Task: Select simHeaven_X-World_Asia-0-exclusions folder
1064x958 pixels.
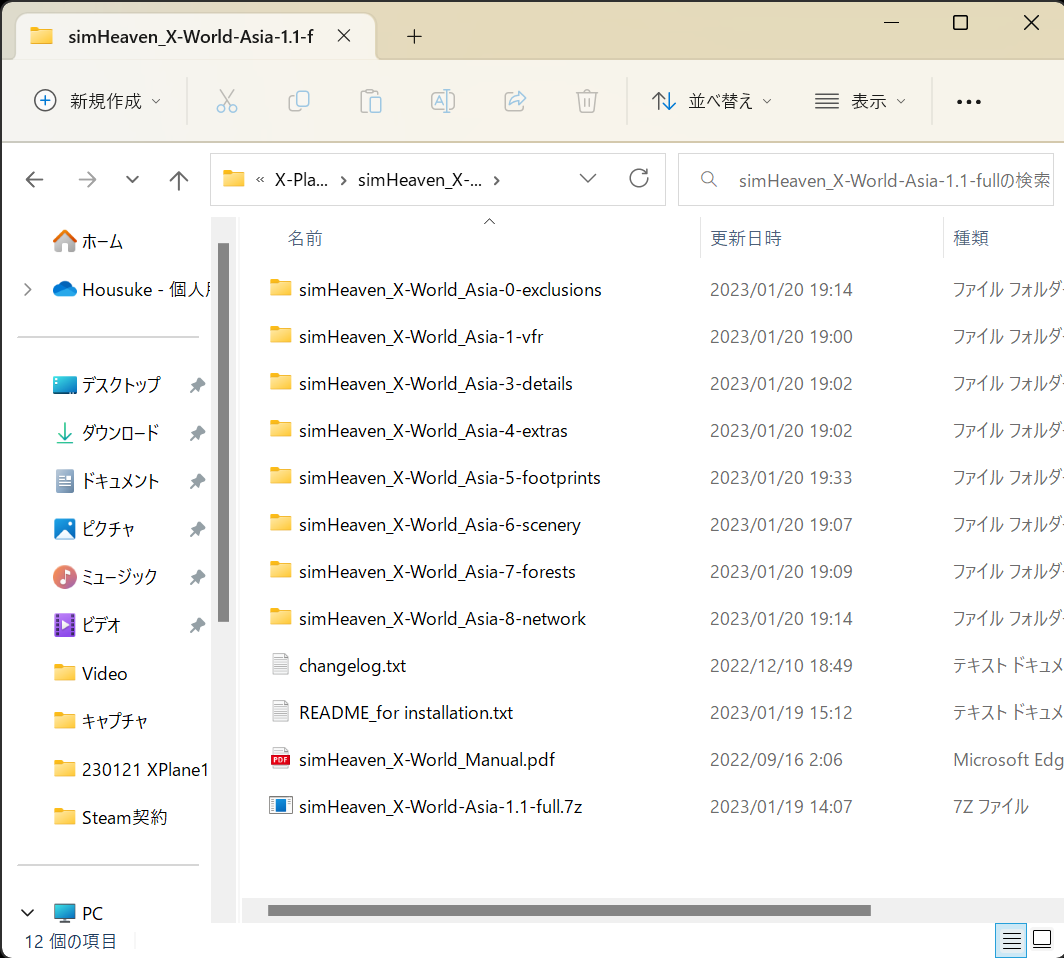Action: (450, 290)
